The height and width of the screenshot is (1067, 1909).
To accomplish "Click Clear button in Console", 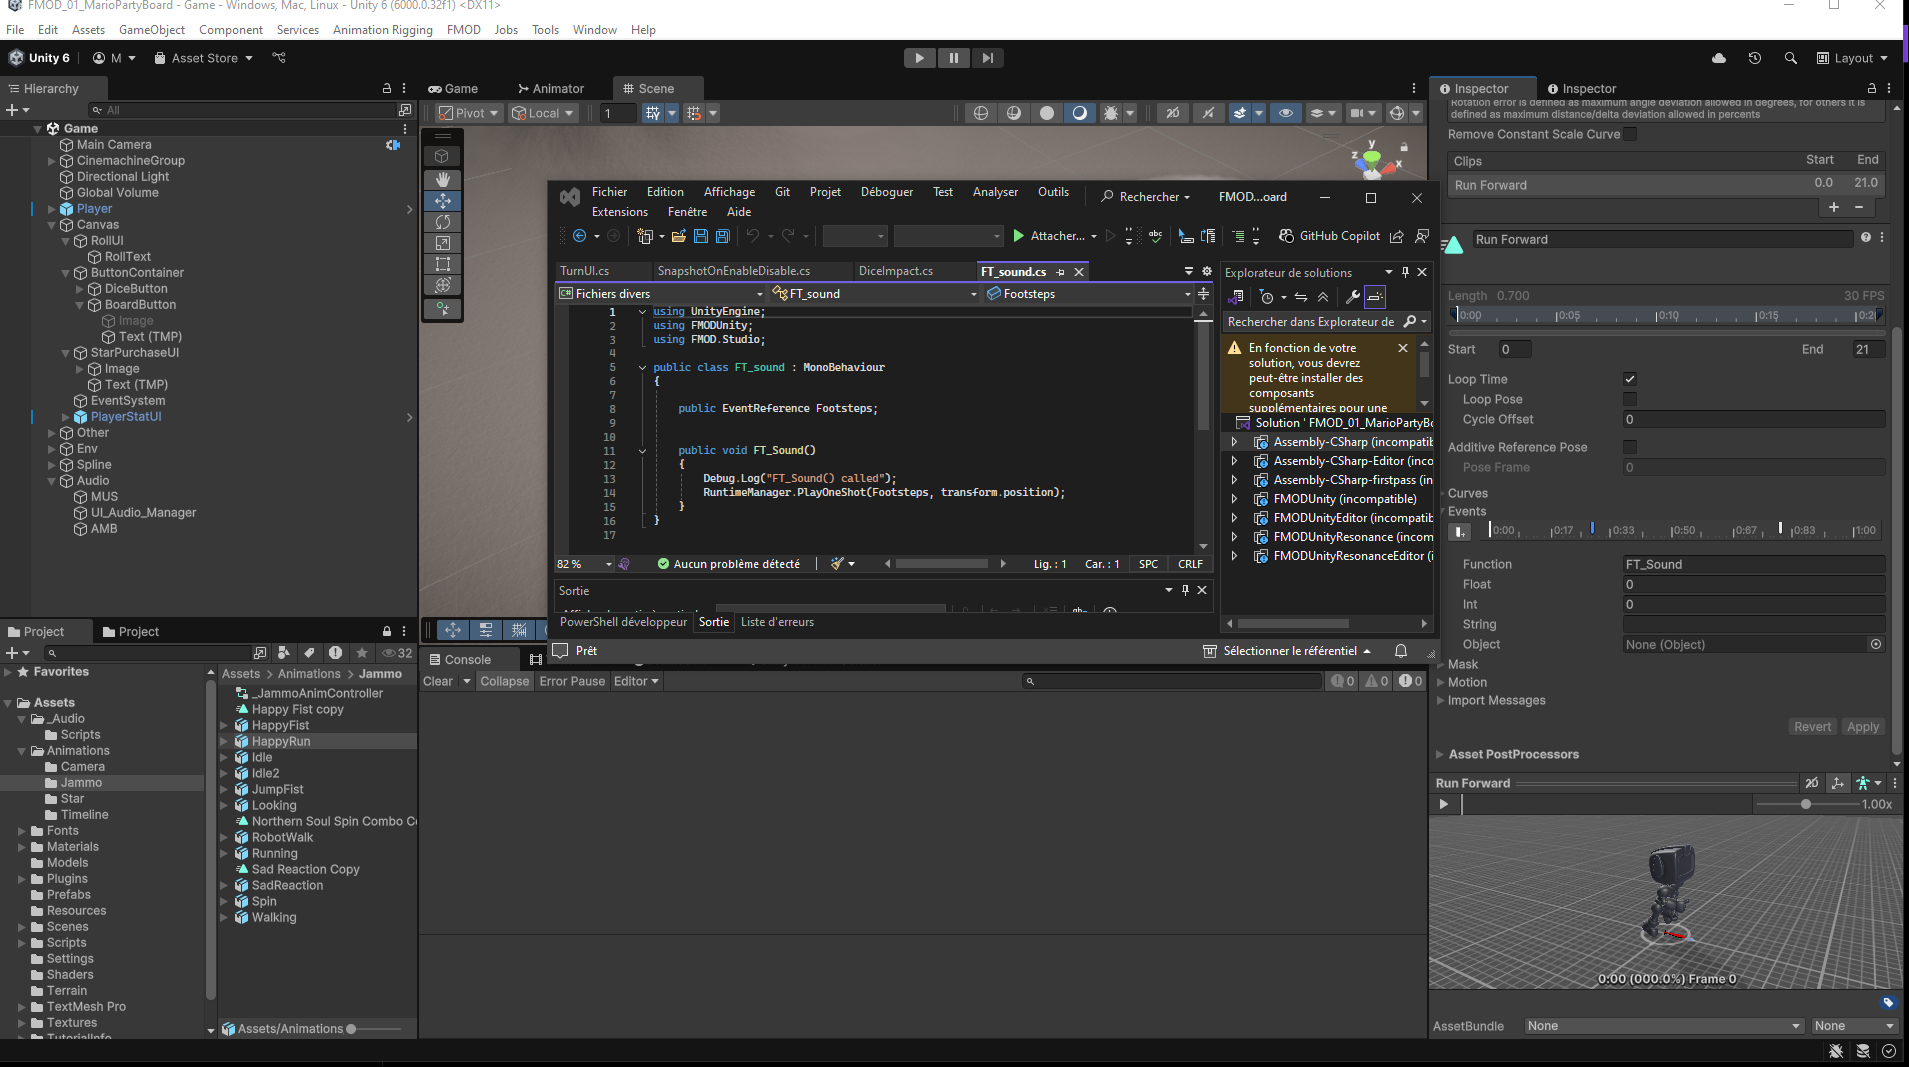I will [x=438, y=681].
